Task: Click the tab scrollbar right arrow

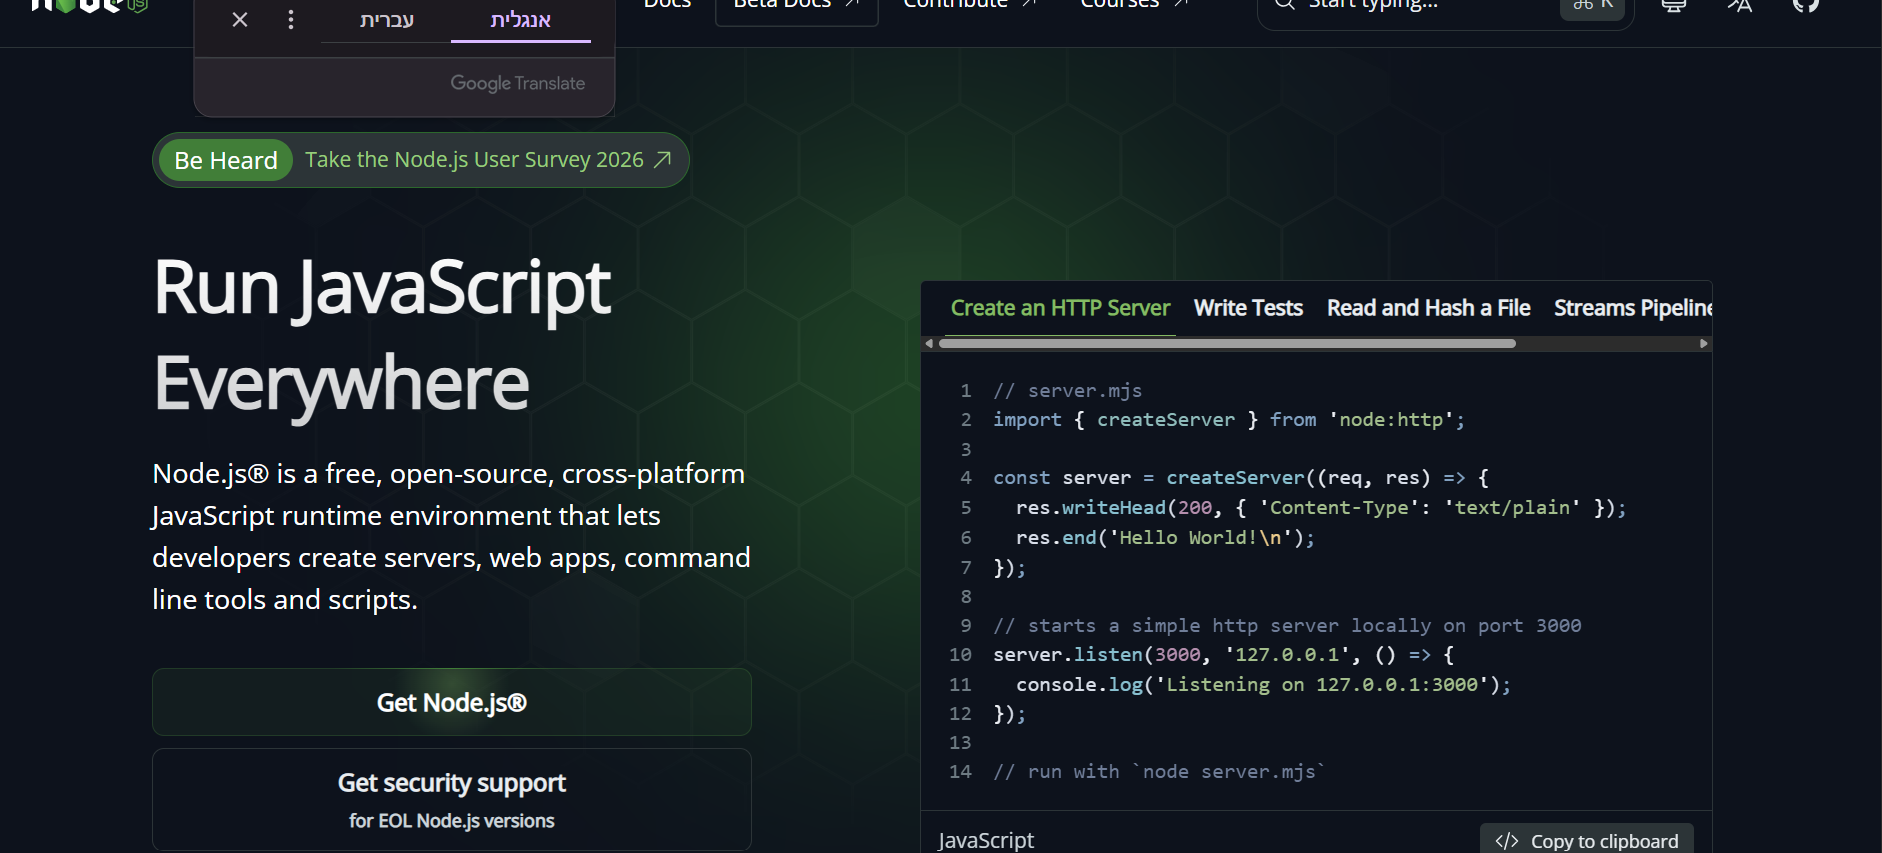Action: tap(1704, 343)
